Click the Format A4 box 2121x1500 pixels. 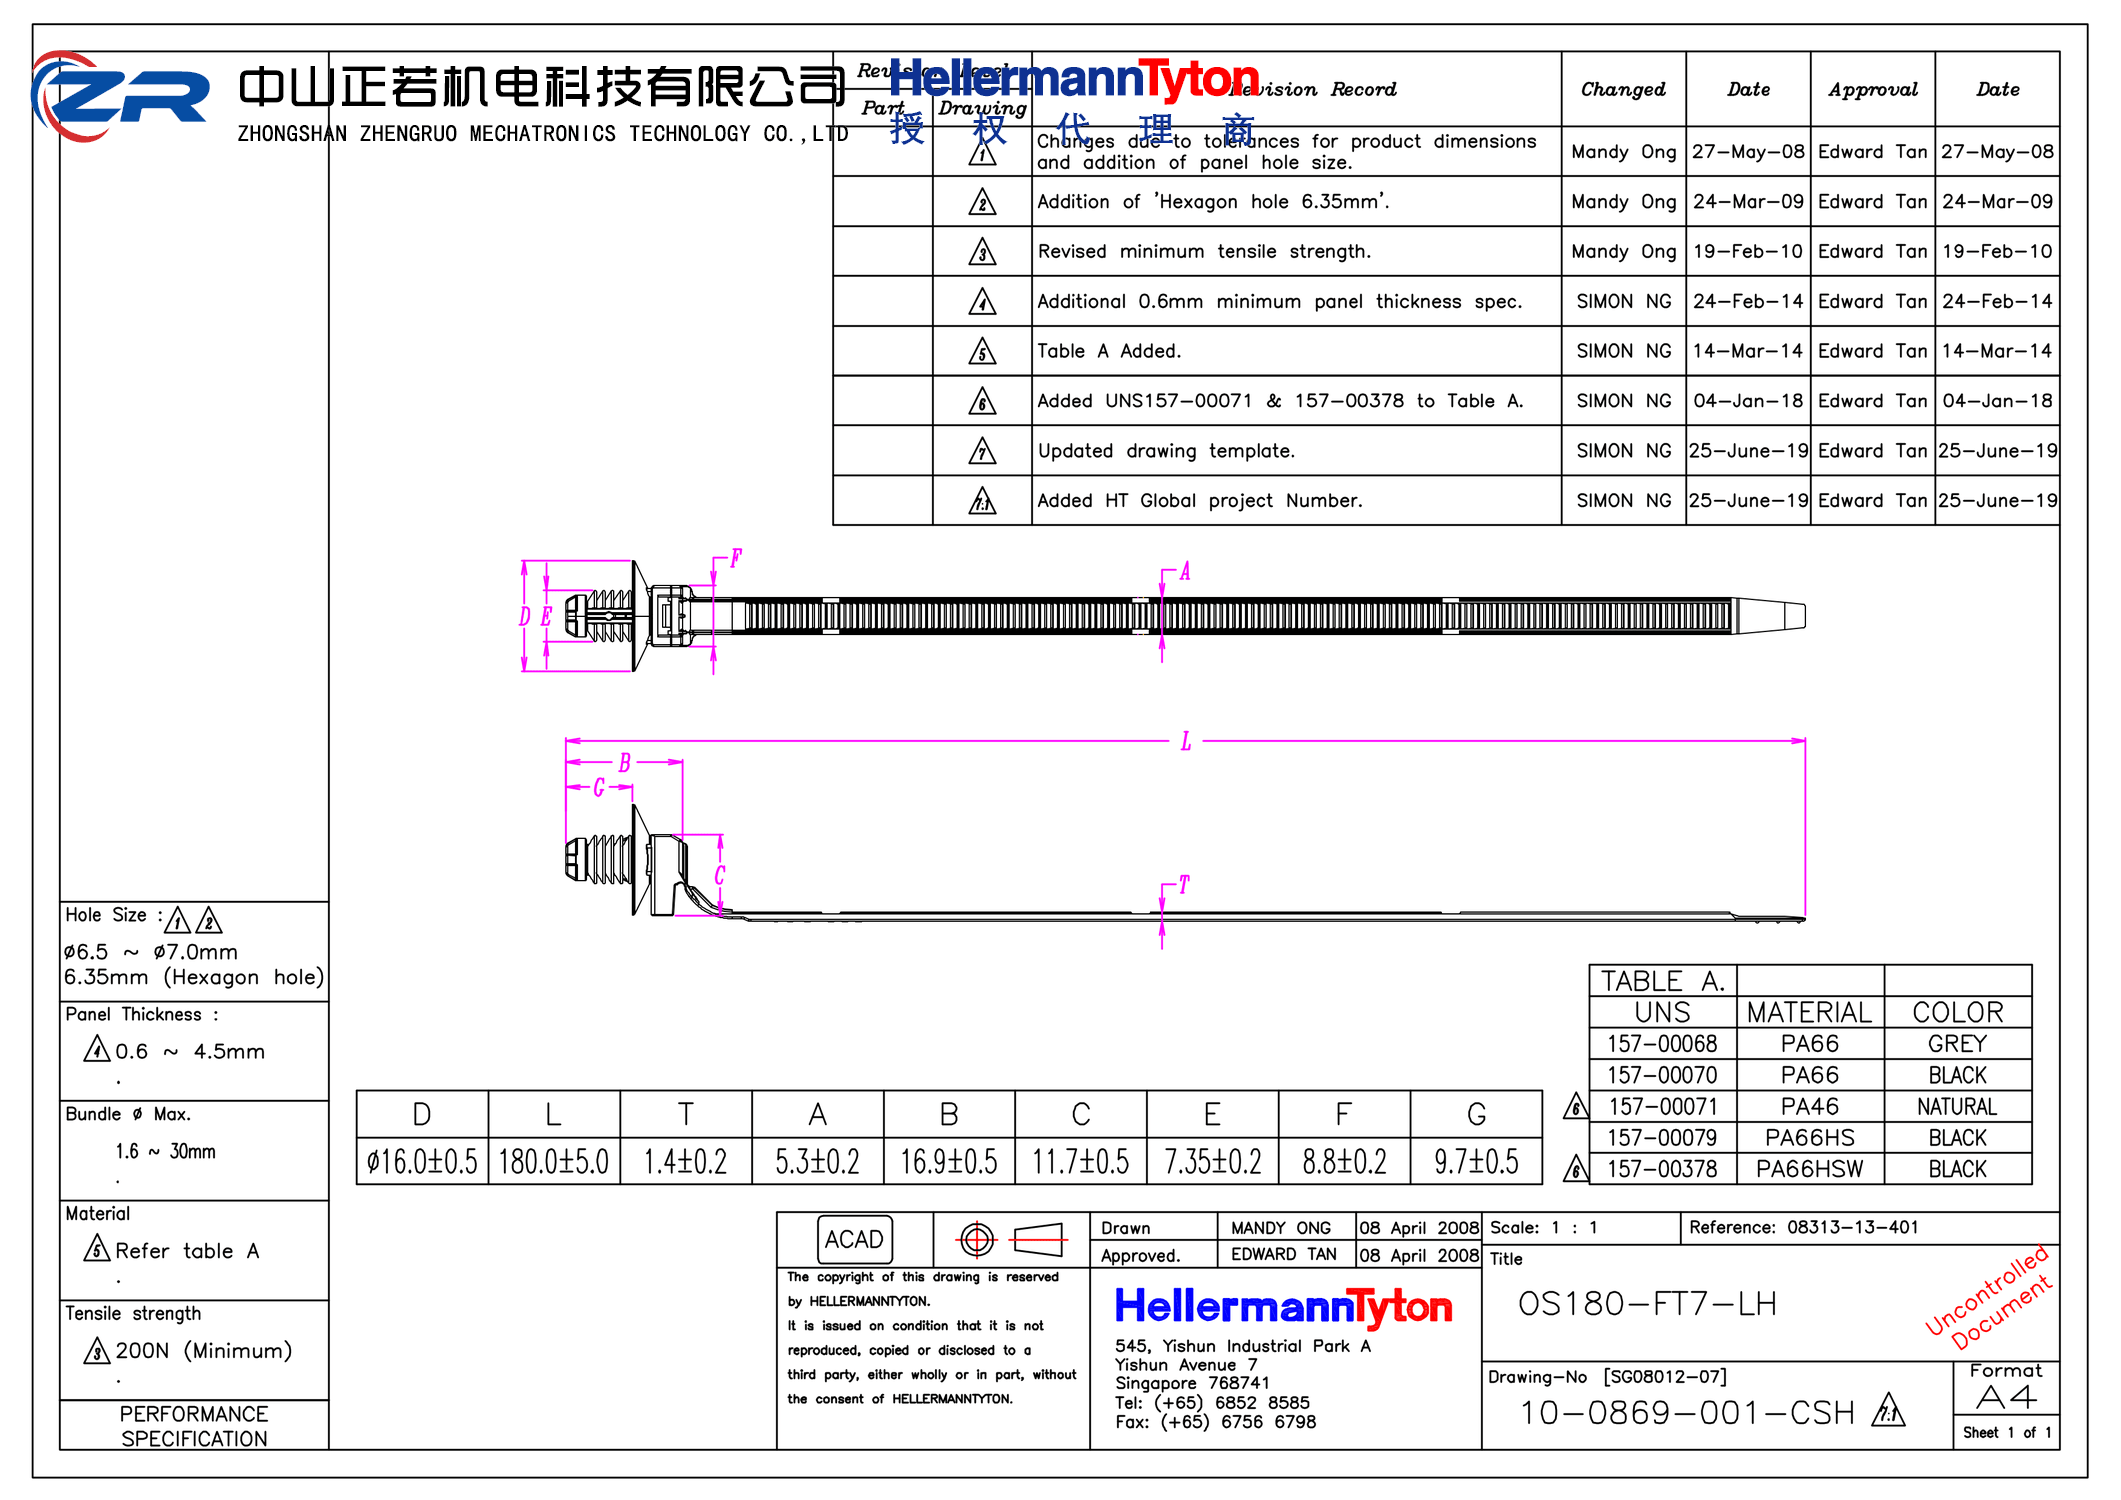tap(2005, 1388)
